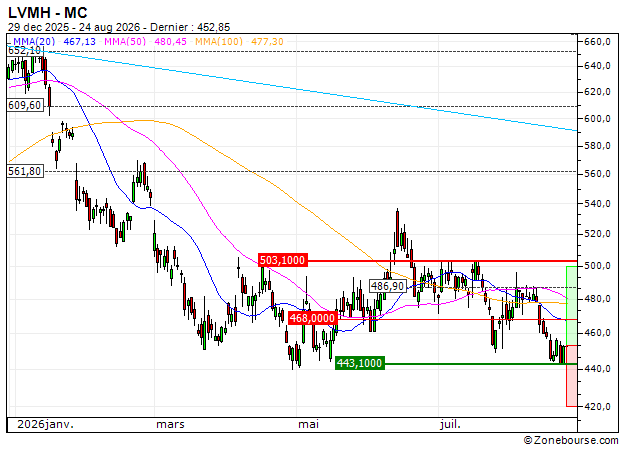Viewport: 625px width, 450px height.
Task: Click the 640,0 axis value
Action: point(597,66)
